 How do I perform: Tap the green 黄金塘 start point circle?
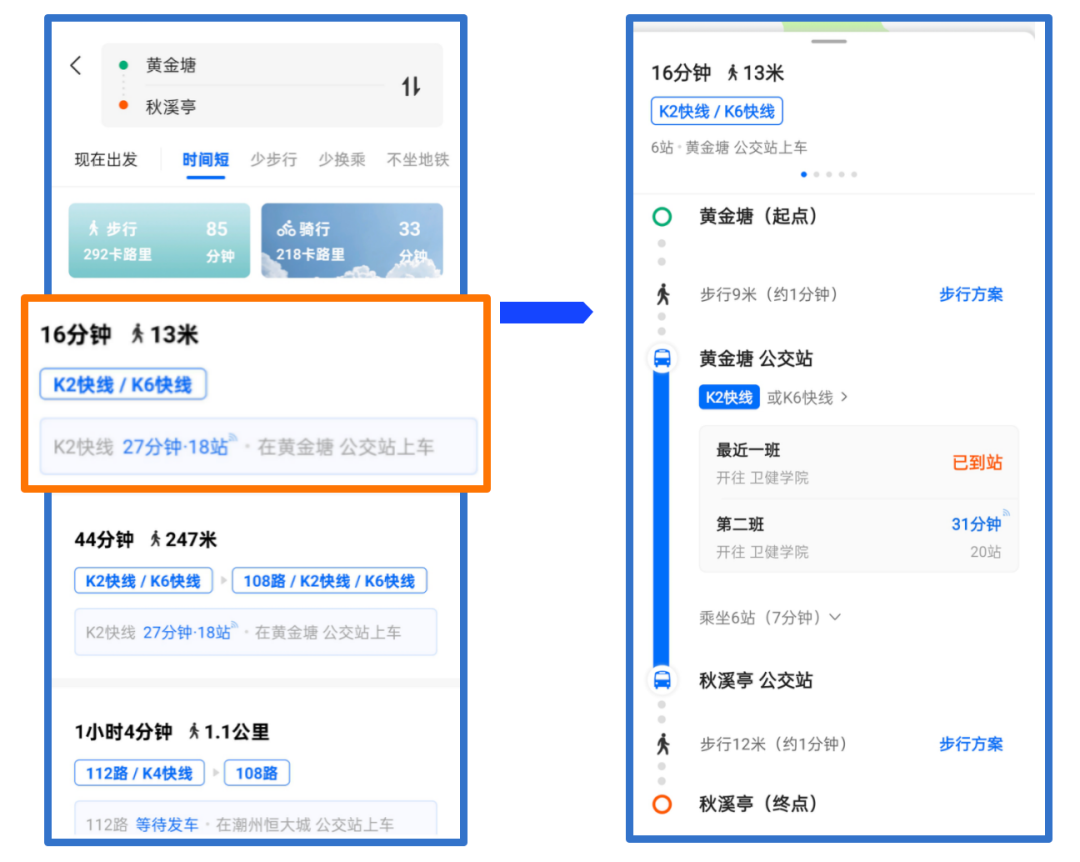662,217
